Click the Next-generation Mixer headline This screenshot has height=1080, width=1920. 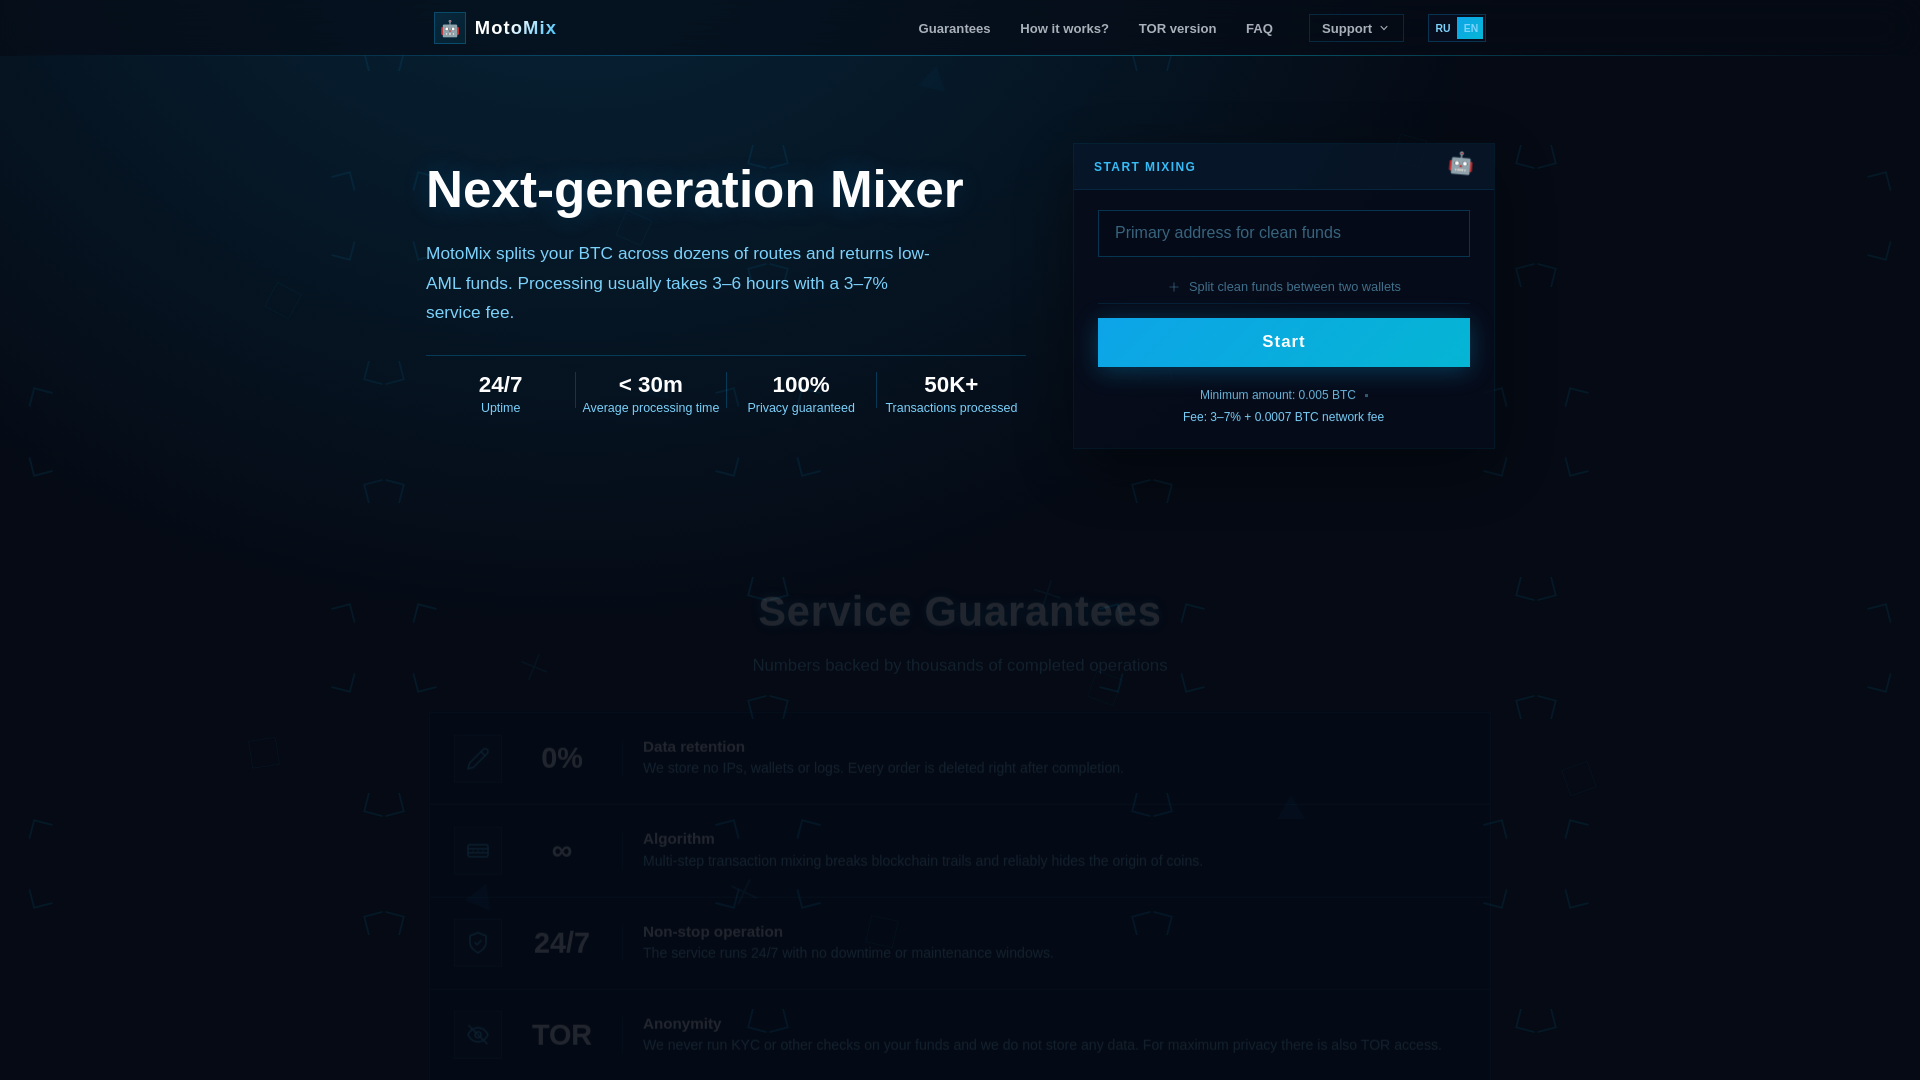695,189
